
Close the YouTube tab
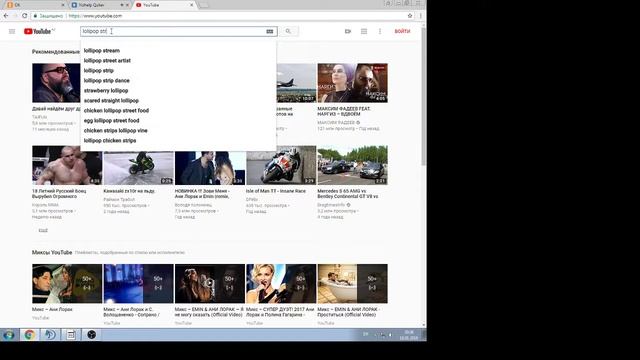(x=191, y=5)
